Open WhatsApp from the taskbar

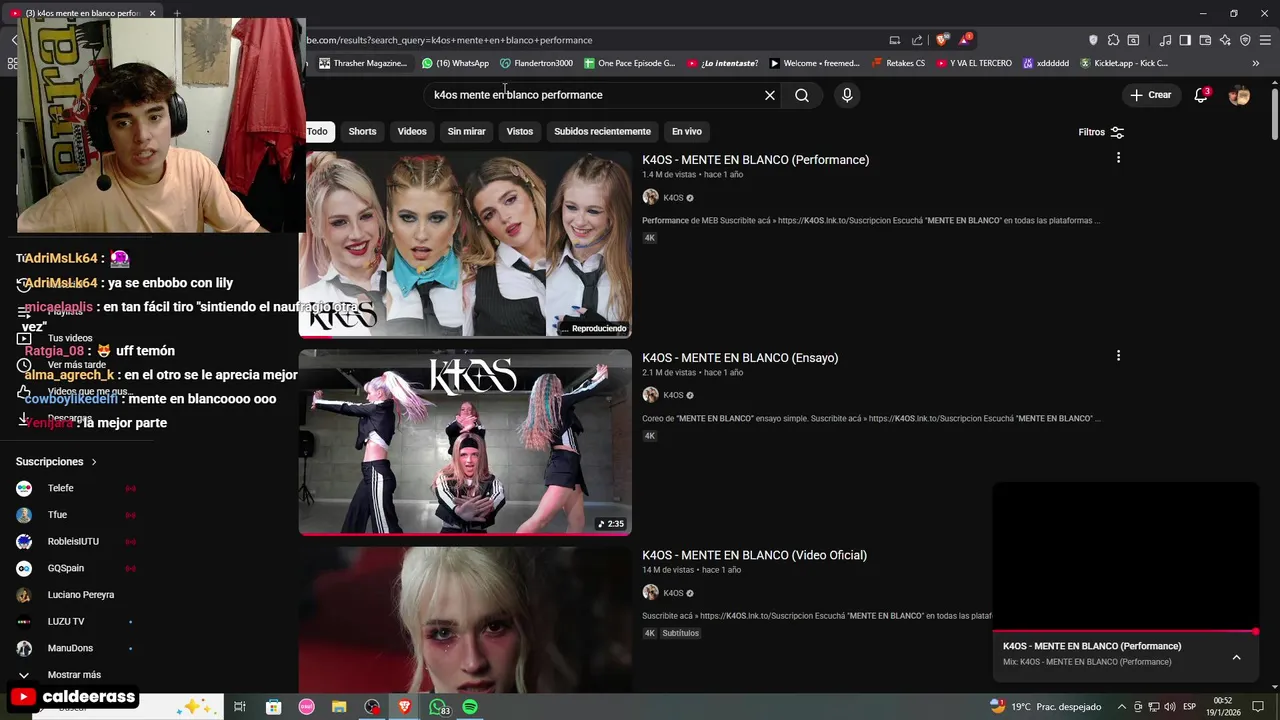[x=438, y=707]
